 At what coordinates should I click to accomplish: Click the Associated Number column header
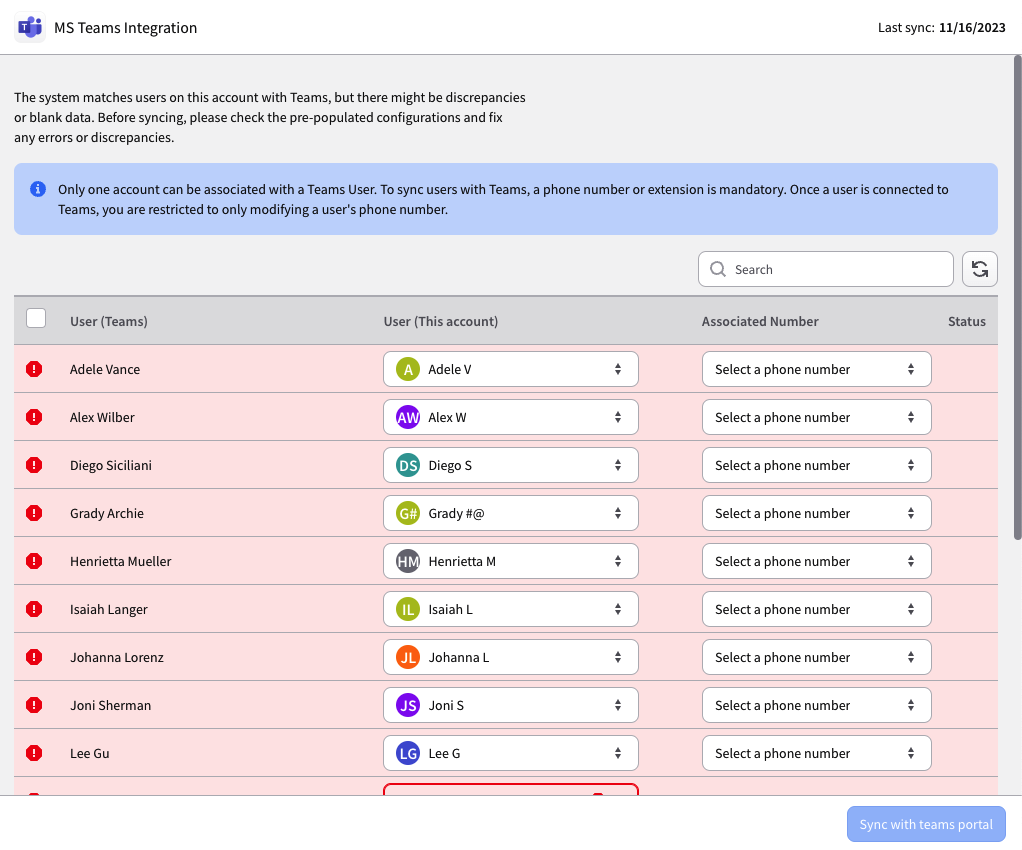pyautogui.click(x=760, y=321)
